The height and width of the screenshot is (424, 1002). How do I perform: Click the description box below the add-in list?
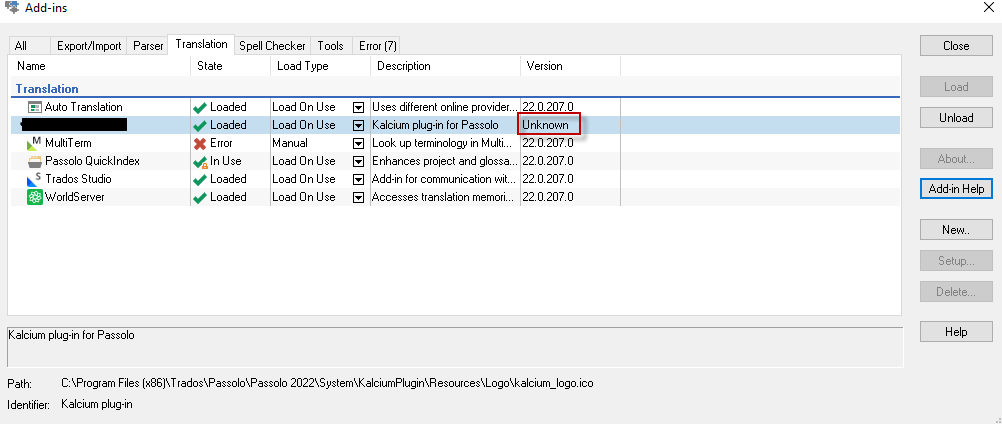tap(455, 347)
